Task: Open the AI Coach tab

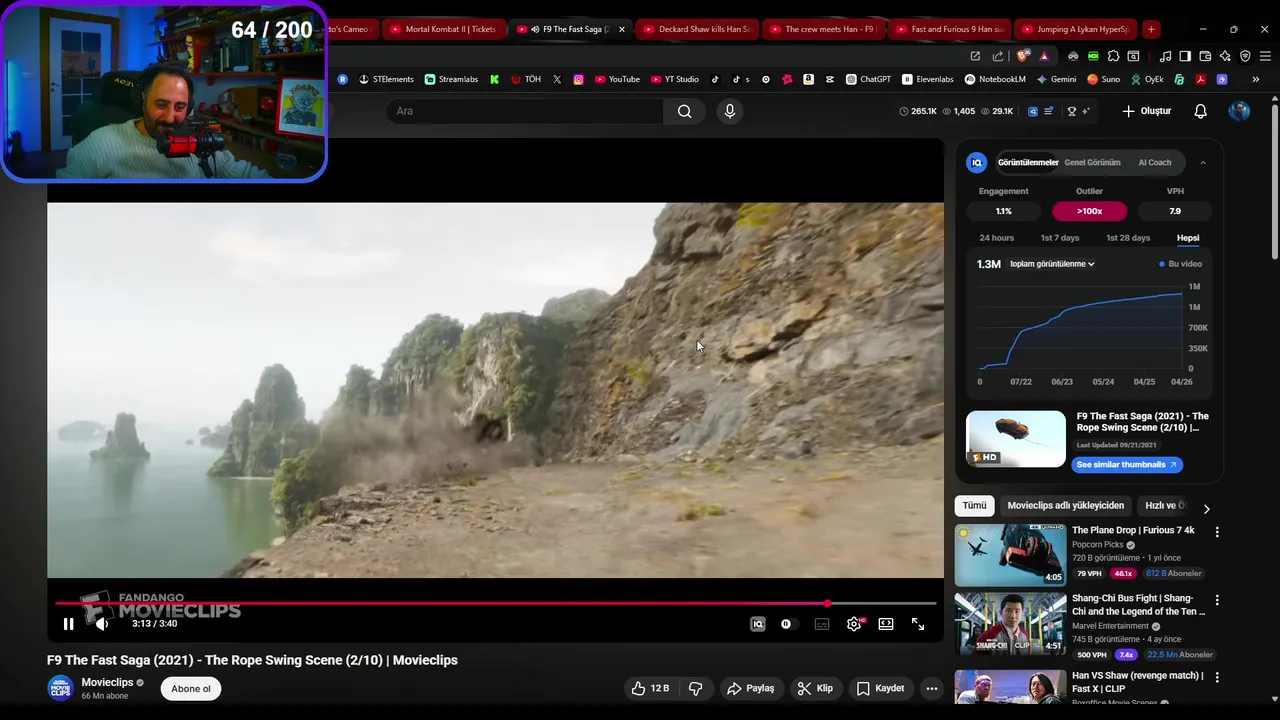Action: 1155,162
